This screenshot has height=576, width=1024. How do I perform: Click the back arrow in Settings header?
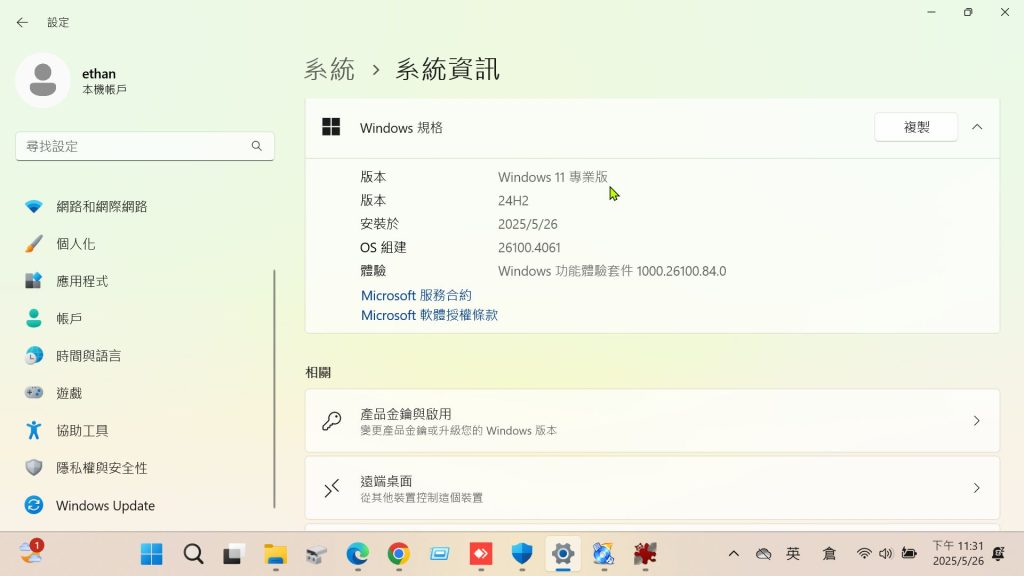coord(22,22)
